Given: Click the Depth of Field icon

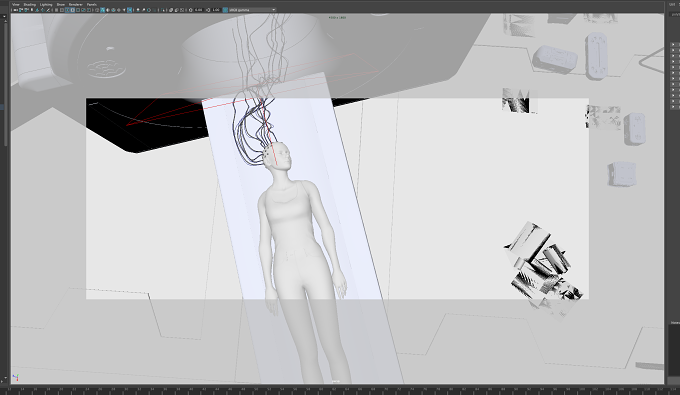Looking at the screenshot, I should [x=154, y=10].
